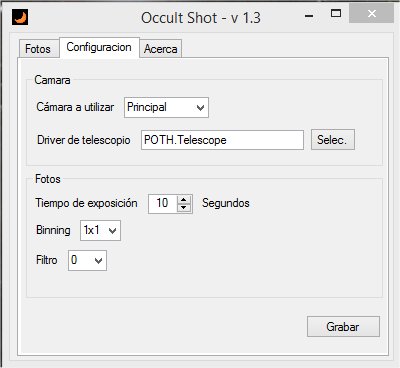The height and width of the screenshot is (368, 400).
Task: Open the Filtro dropdown
Action: coord(87,260)
